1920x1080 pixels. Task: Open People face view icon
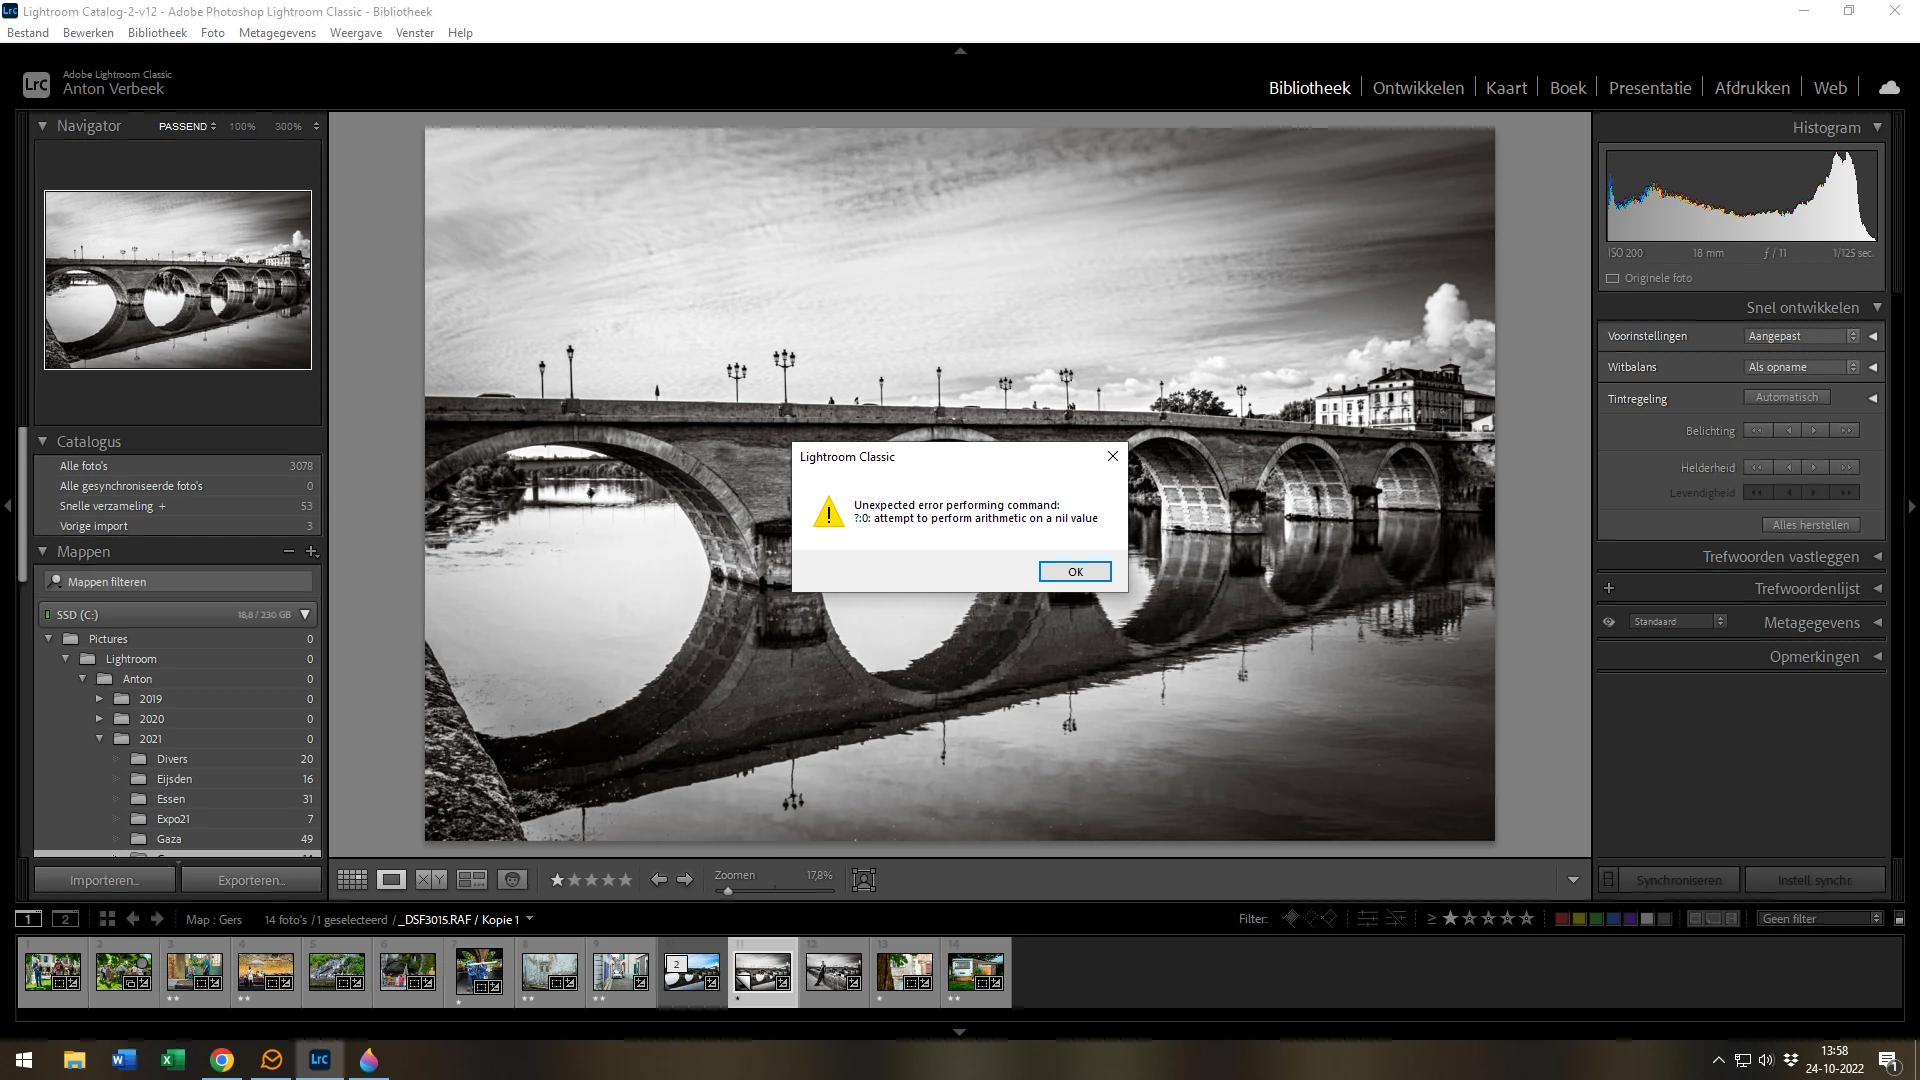click(x=512, y=880)
